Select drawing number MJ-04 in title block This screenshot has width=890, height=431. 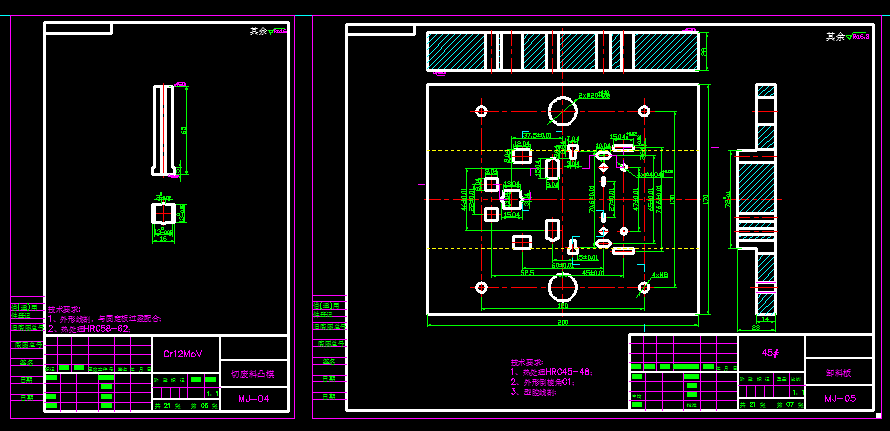coord(253,399)
